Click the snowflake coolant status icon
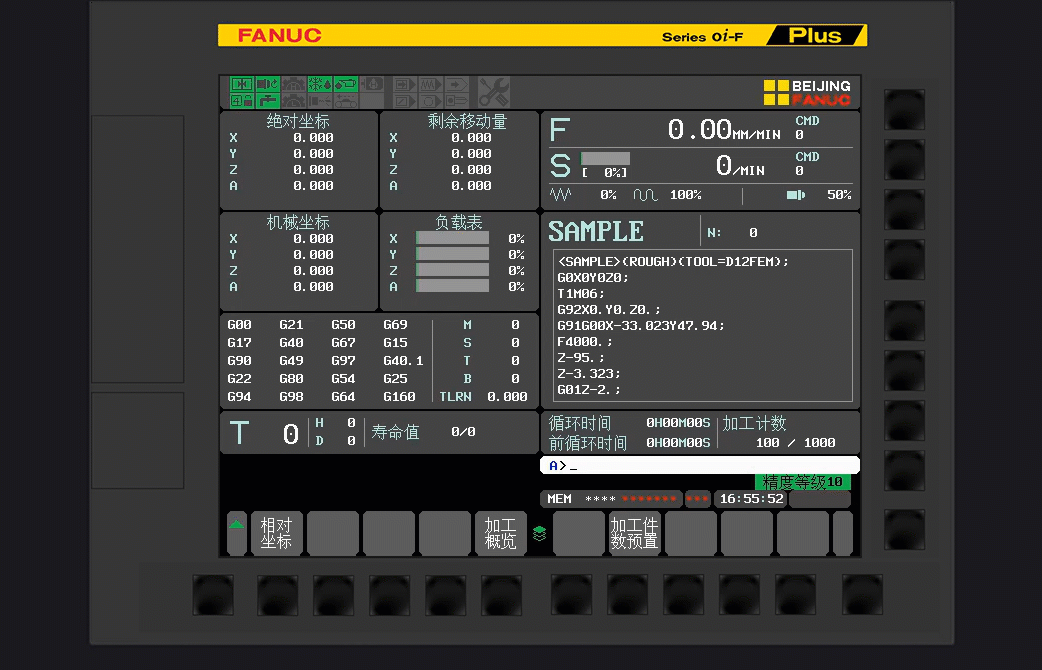The width and height of the screenshot is (1042, 670). pyautogui.click(x=320, y=84)
